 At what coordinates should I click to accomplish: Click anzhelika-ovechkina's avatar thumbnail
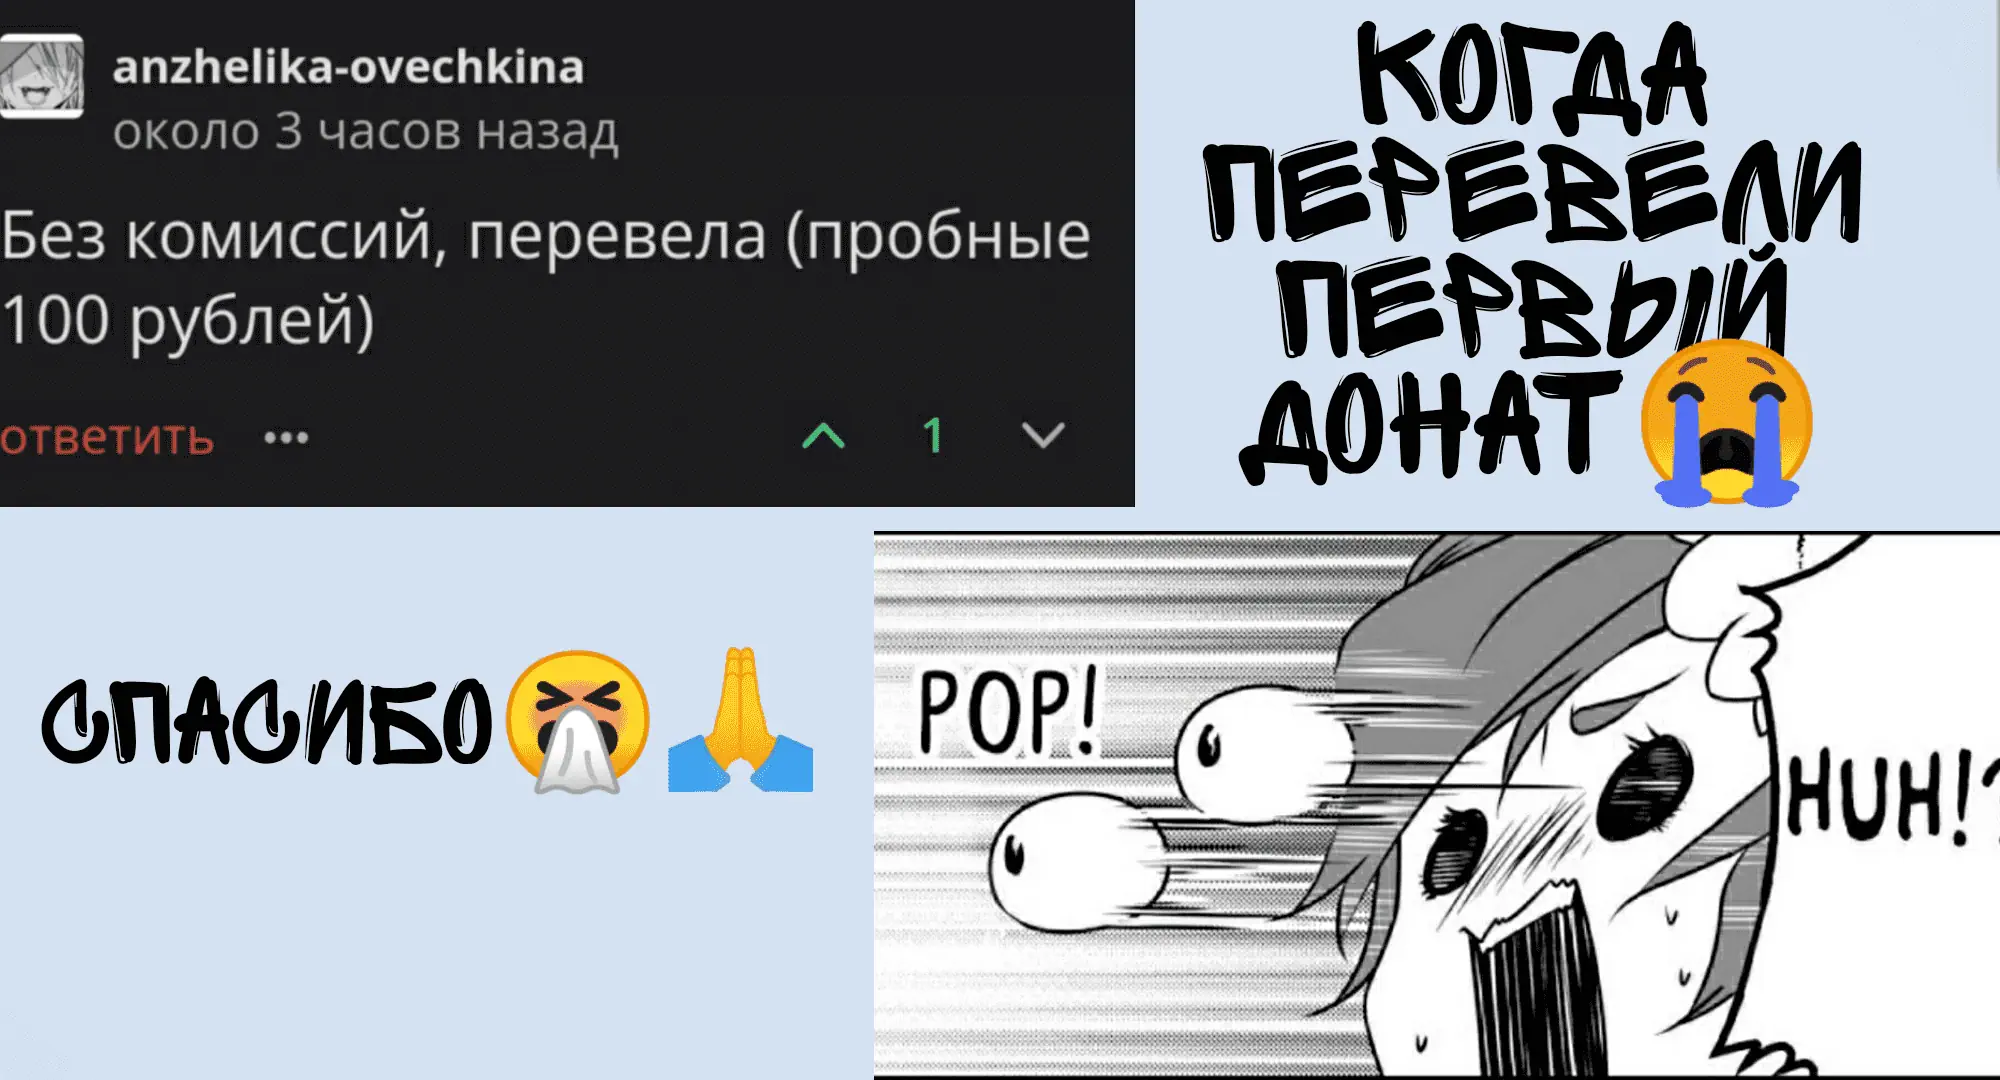click(x=41, y=76)
